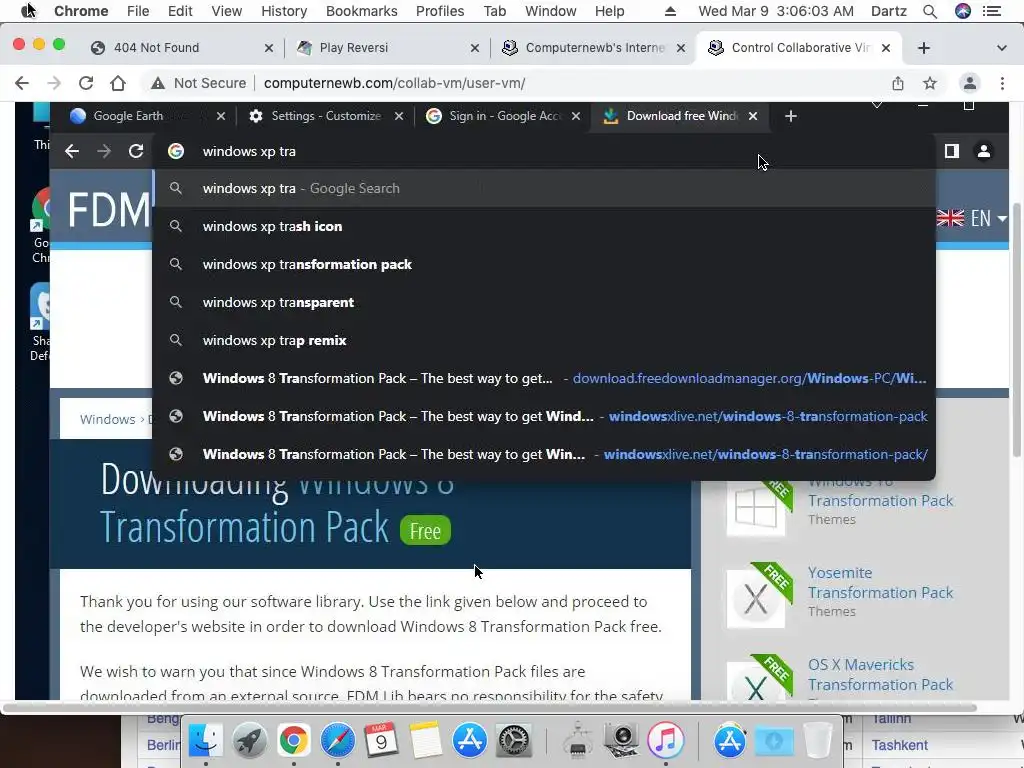Close the Download free Windows tab in VM
The width and height of the screenshot is (1024, 768).
point(753,116)
